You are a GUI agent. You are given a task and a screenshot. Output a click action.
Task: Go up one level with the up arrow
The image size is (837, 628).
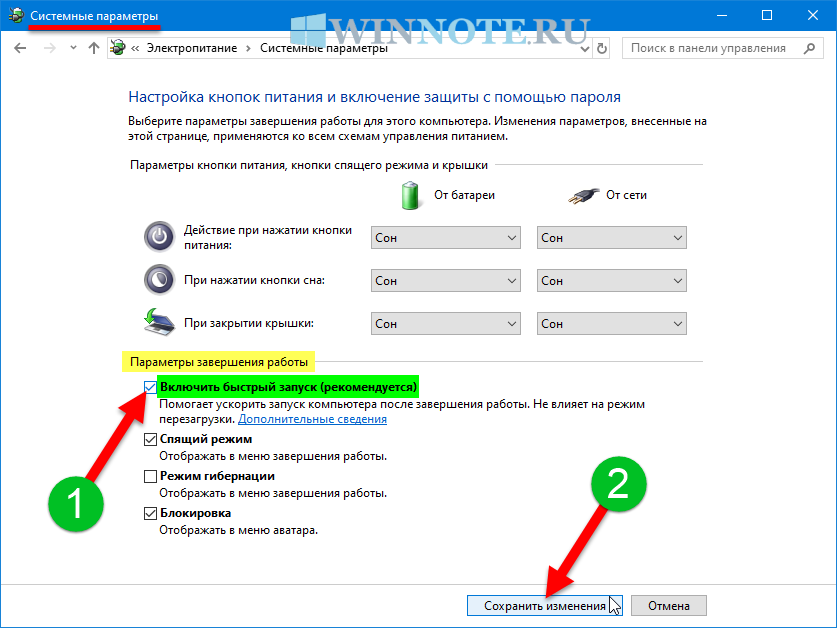point(94,48)
